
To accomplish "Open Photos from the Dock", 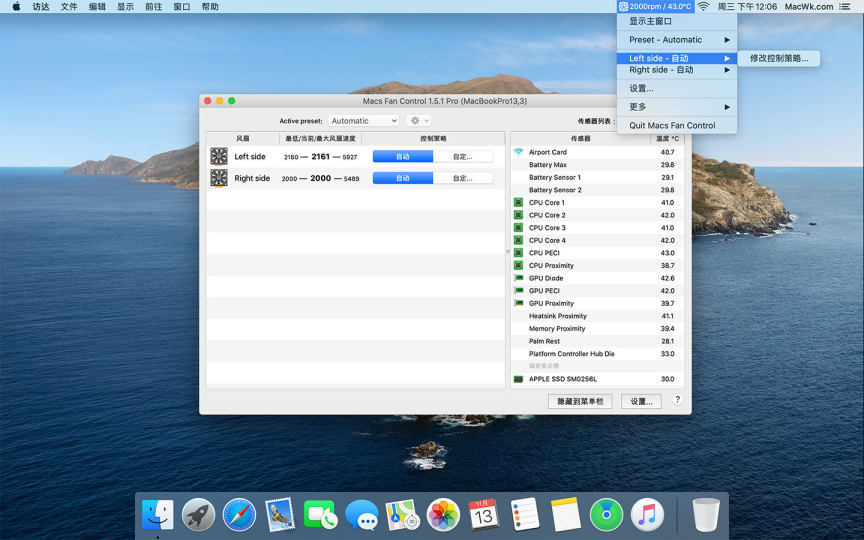I will (443, 514).
